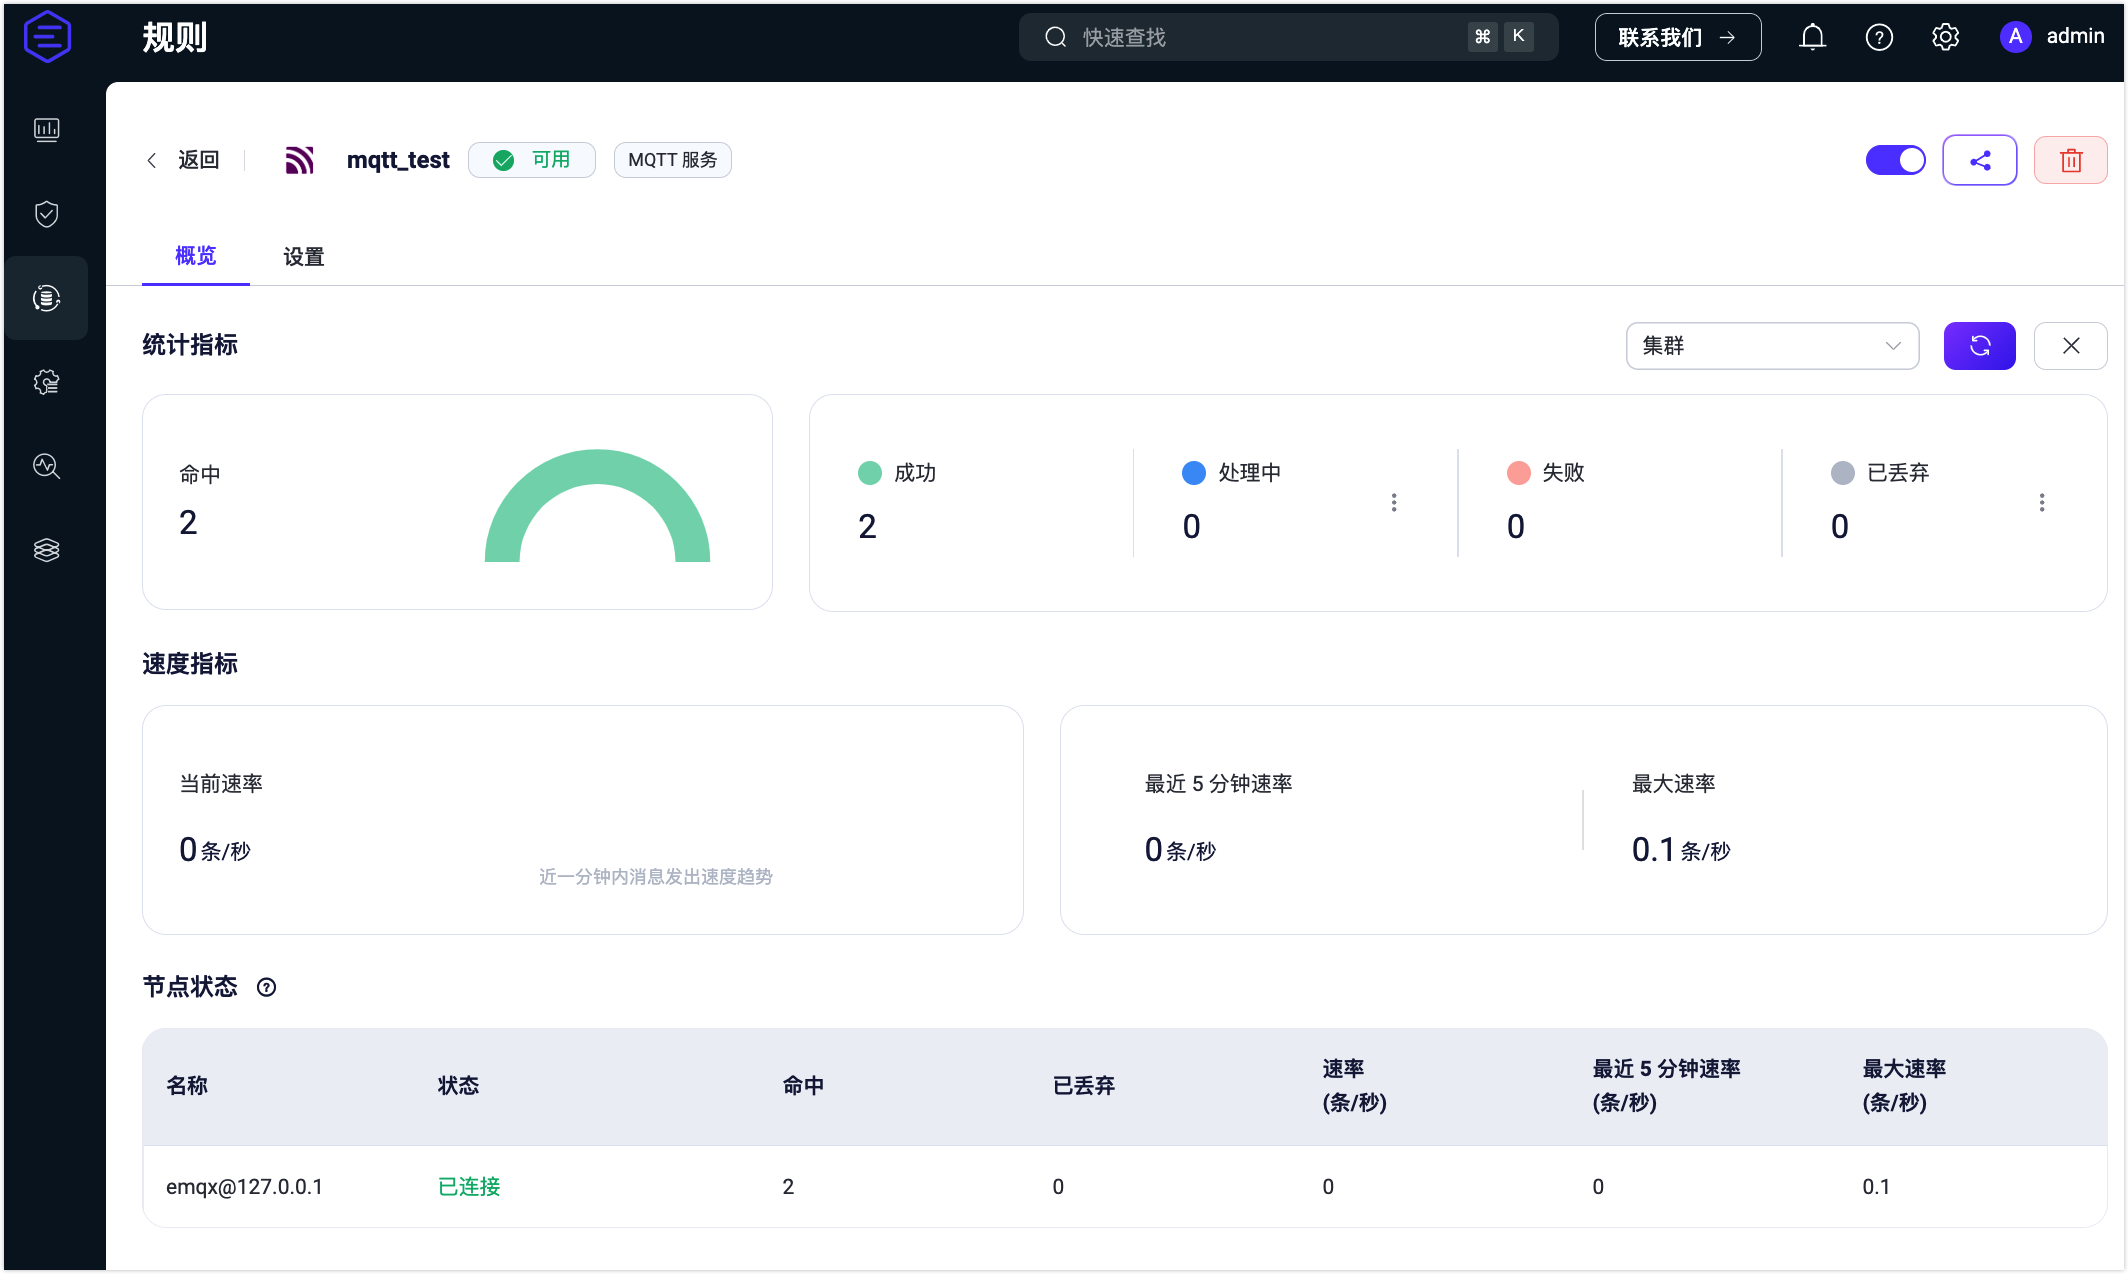Open the layers stack sidebar icon
This screenshot has width=2128, height=1274.
point(47,550)
